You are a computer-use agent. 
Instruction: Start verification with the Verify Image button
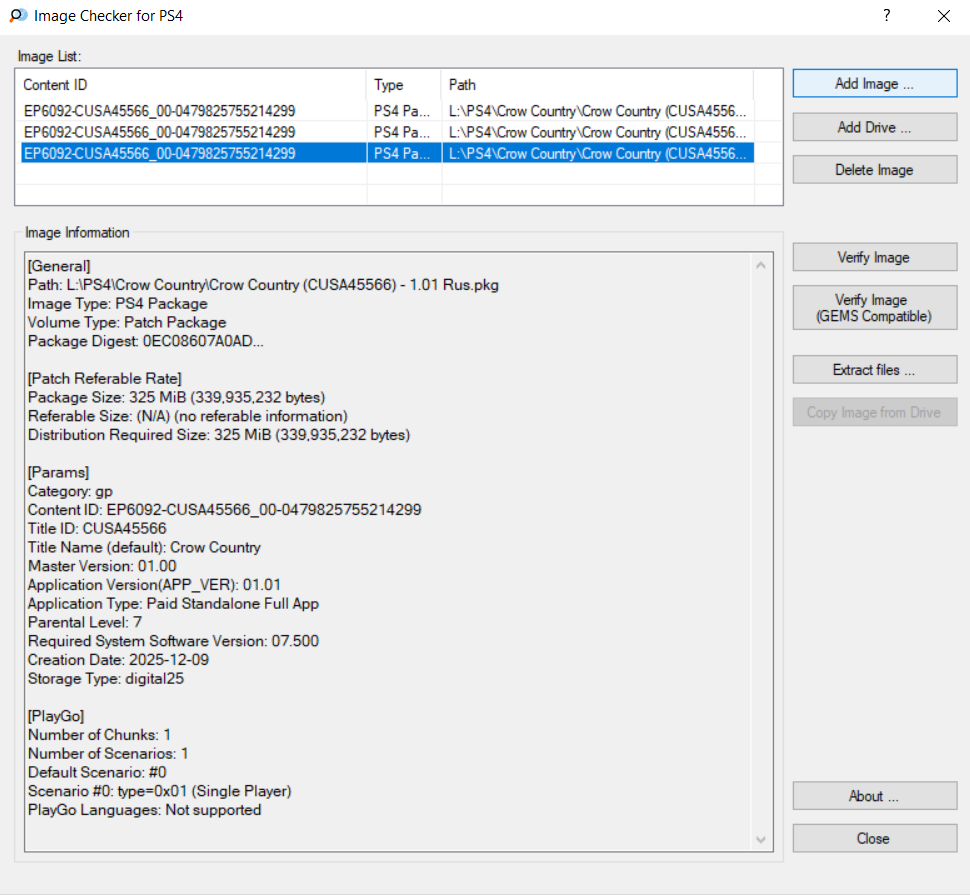(874, 258)
